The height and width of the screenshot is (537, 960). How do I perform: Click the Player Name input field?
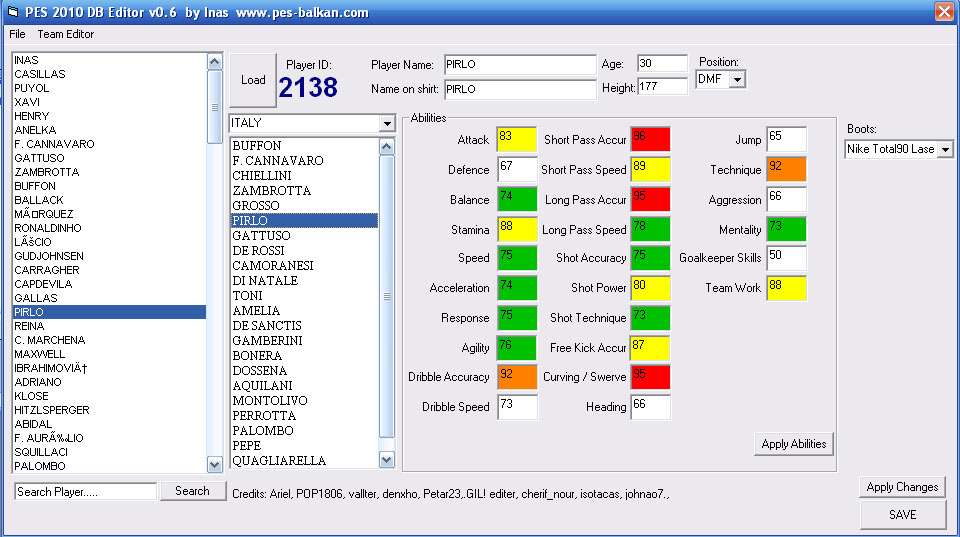click(x=518, y=64)
